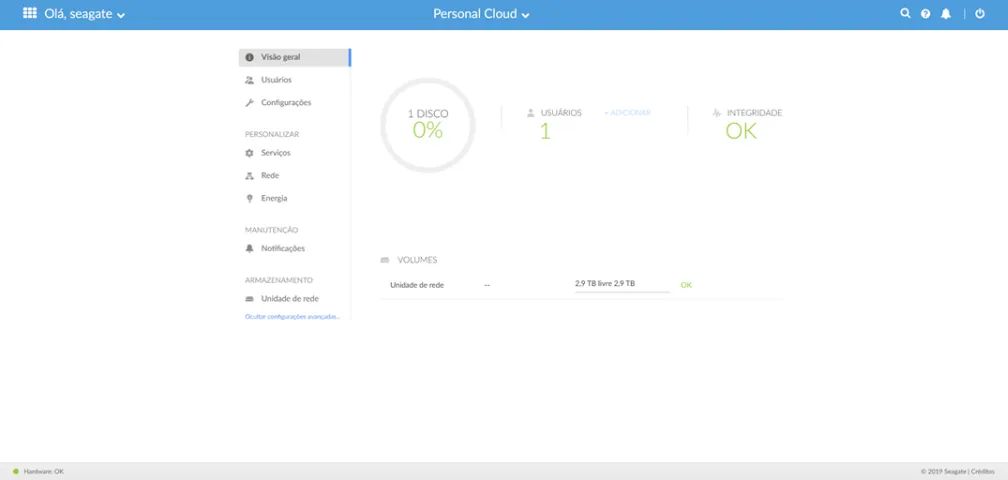Click the search magnifier icon
This screenshot has height=480, width=1008.
(905, 14)
